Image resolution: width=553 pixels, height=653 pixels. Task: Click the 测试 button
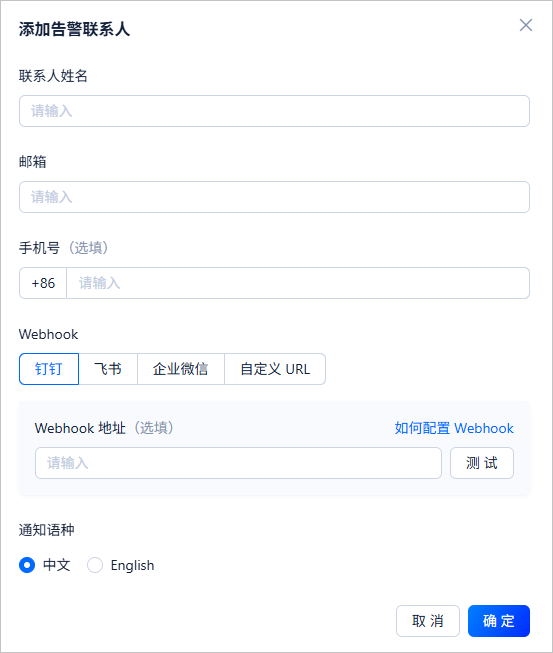(482, 463)
